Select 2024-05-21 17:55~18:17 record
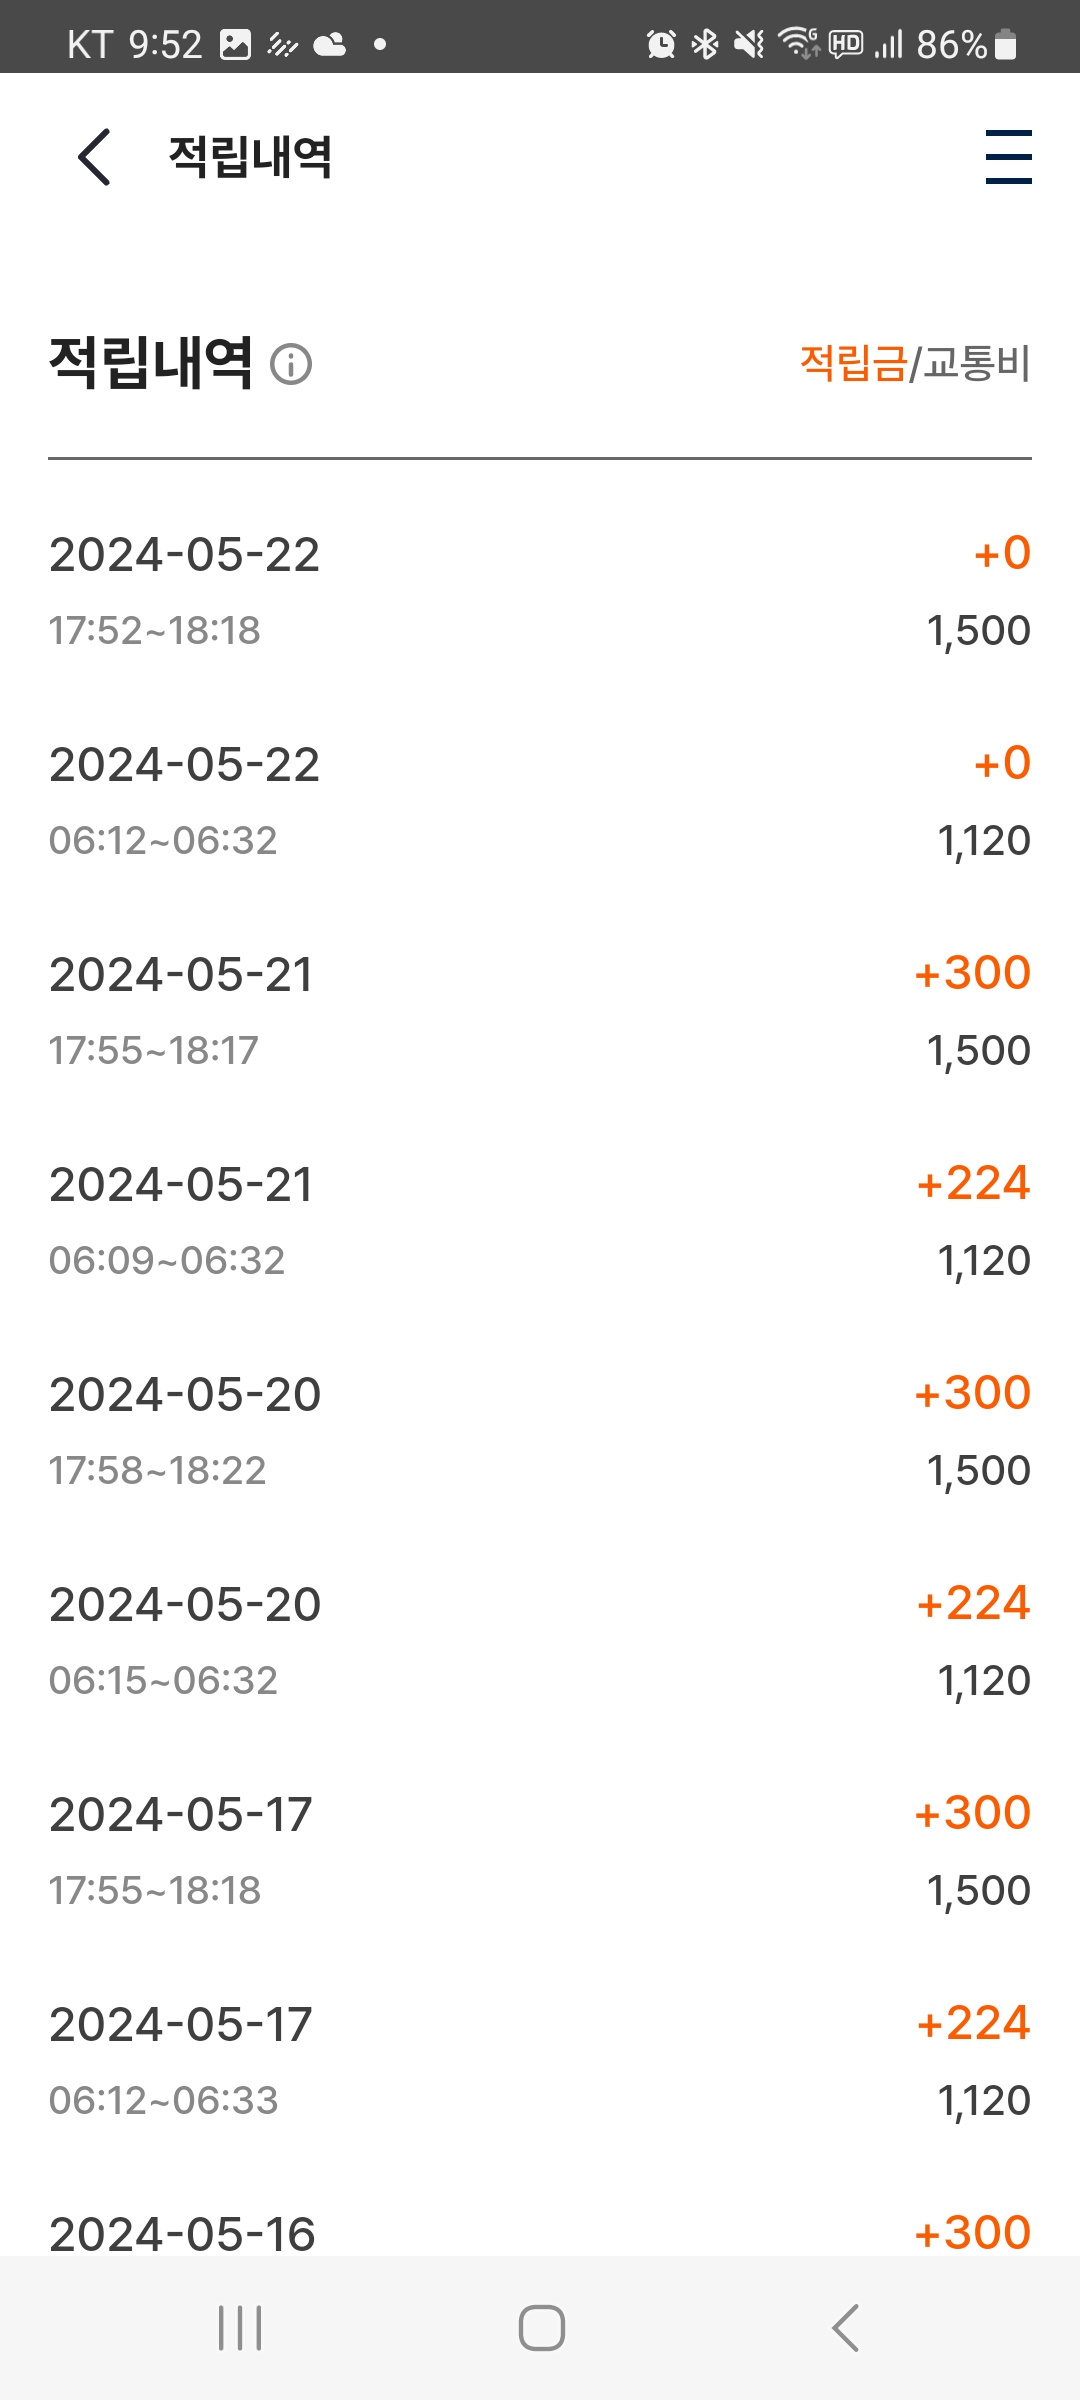 click(540, 1011)
